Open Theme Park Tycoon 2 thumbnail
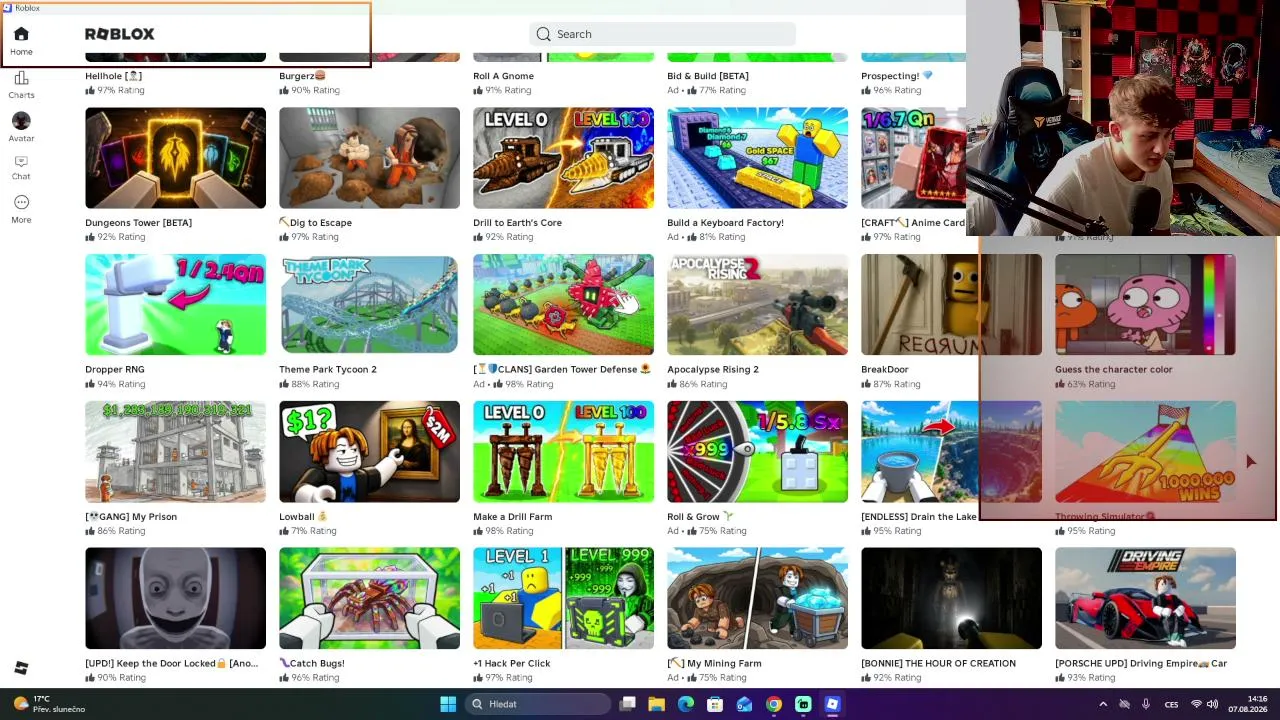The height and width of the screenshot is (720, 1280). (x=369, y=305)
